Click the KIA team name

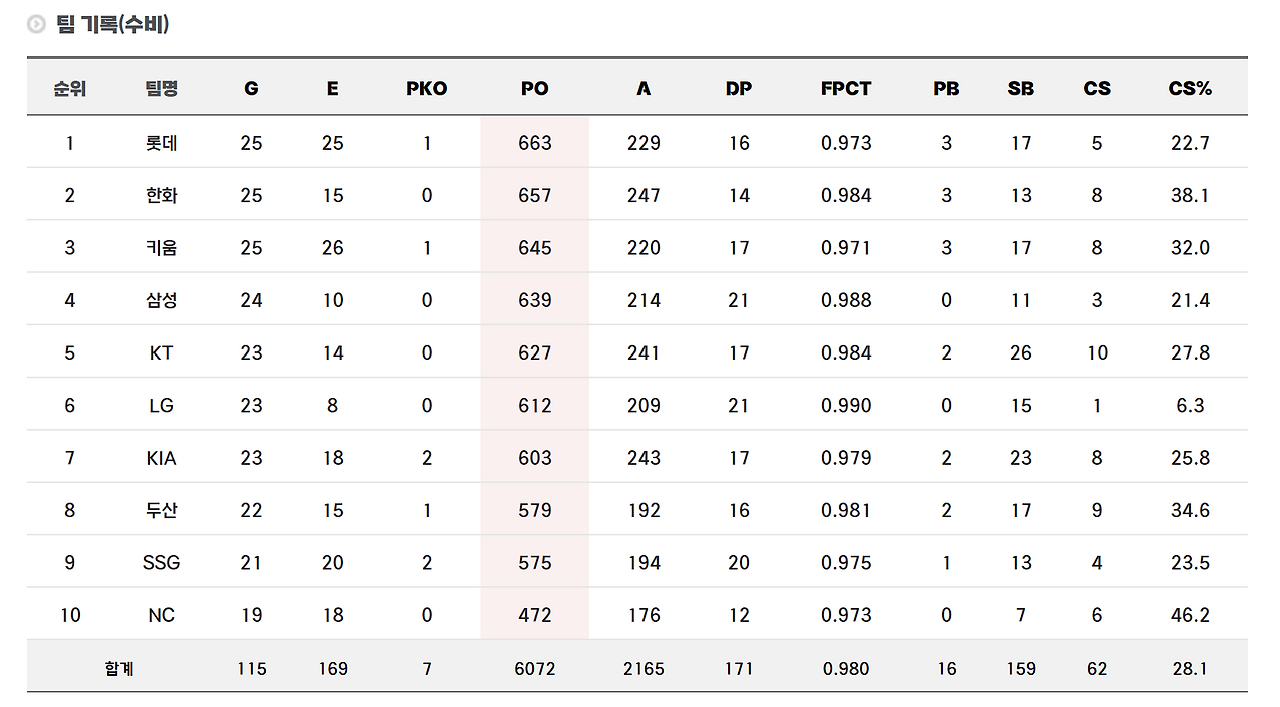(x=161, y=458)
